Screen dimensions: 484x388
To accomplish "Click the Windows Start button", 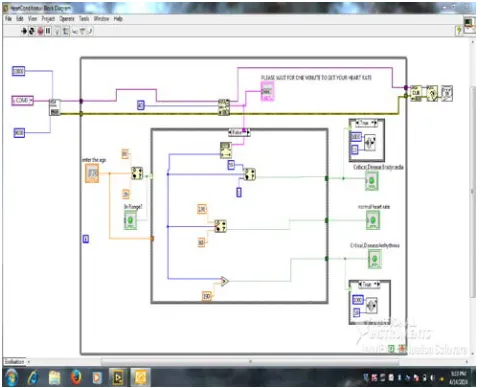I will [x=11, y=377].
